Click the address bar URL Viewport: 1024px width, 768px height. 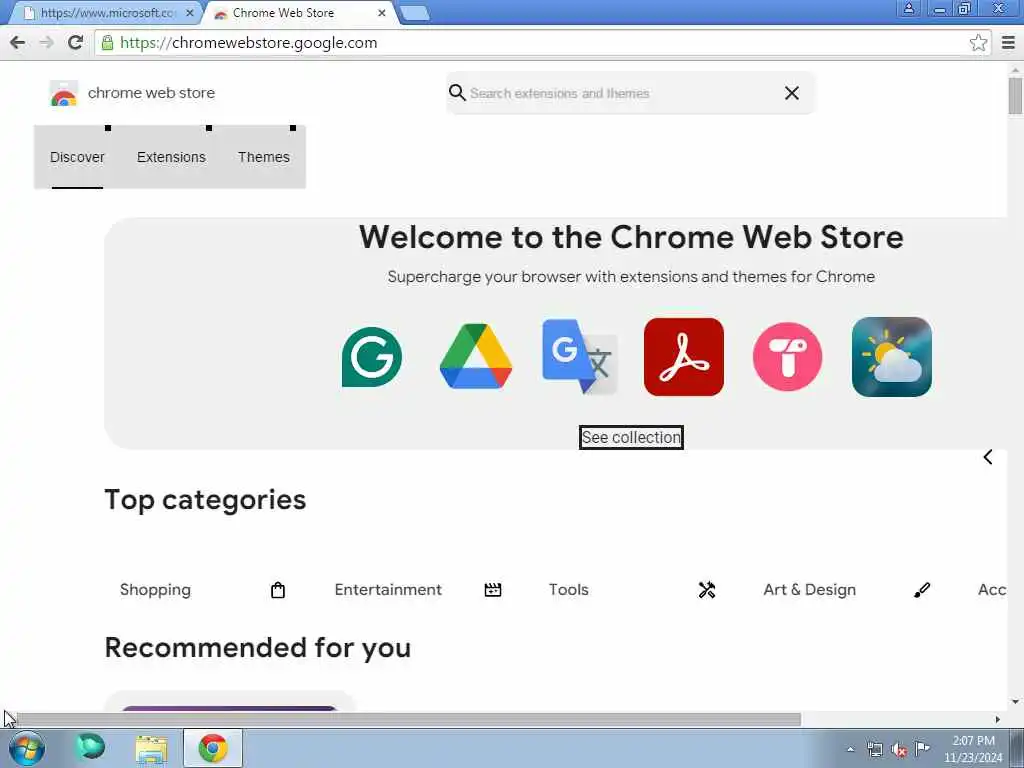[249, 43]
